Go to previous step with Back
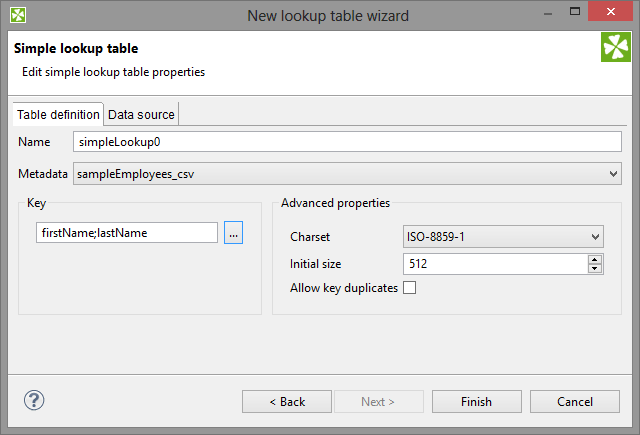Screen dimensions: 640x435 point(287,401)
